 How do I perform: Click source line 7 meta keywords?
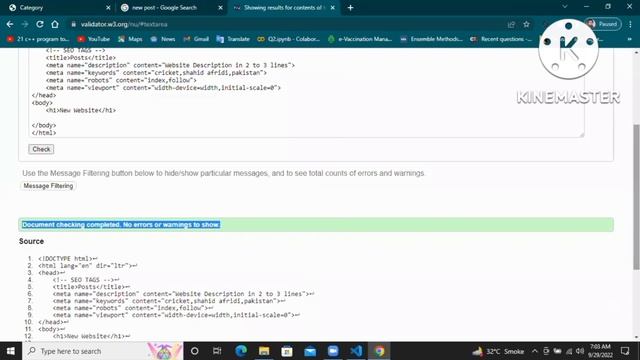tap(169, 301)
